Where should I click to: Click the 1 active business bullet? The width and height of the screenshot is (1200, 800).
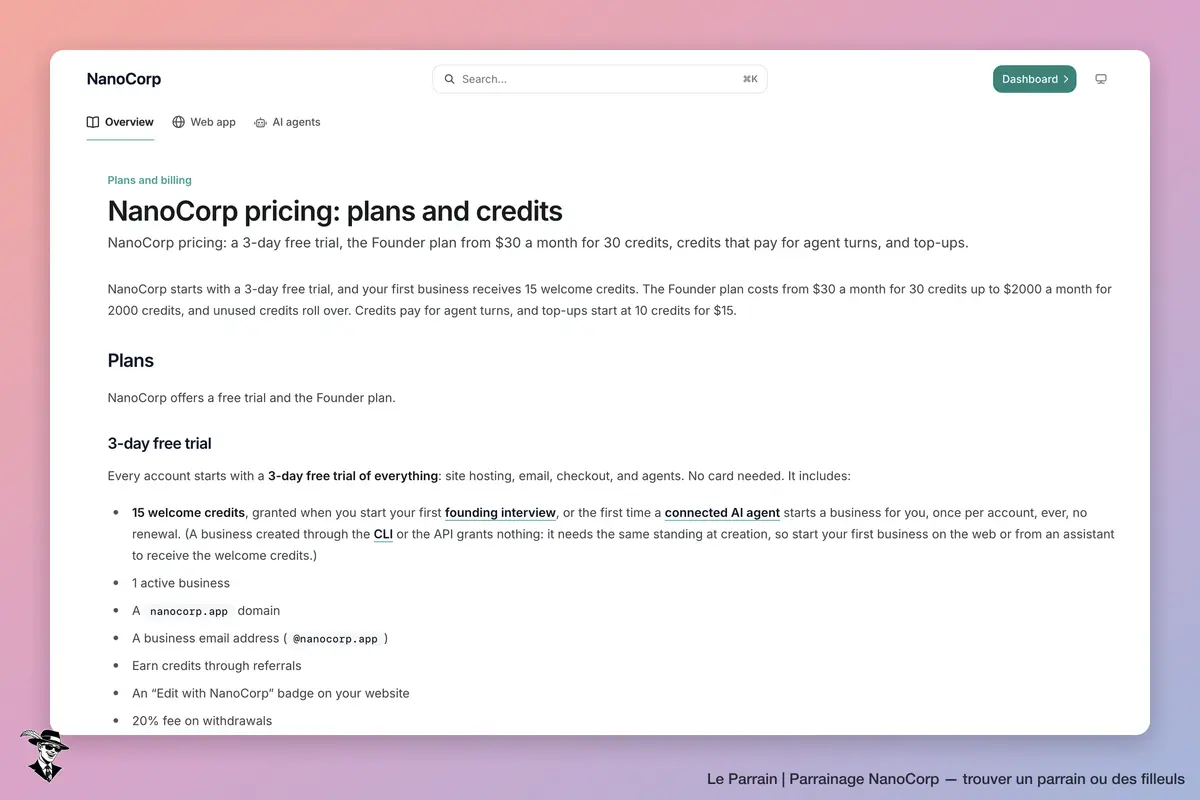(181, 583)
